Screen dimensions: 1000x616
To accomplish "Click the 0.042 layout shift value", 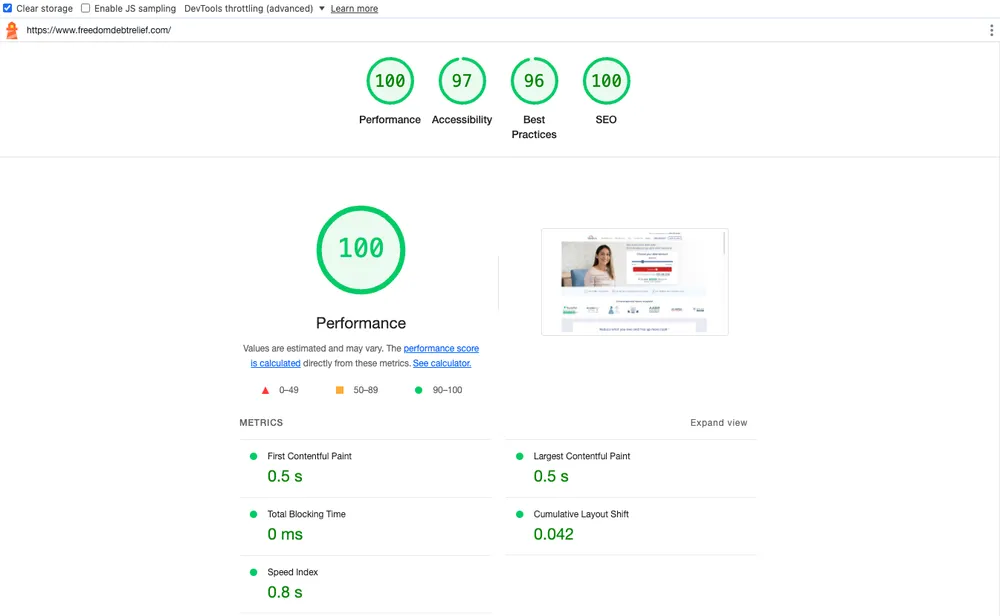I will (554, 534).
